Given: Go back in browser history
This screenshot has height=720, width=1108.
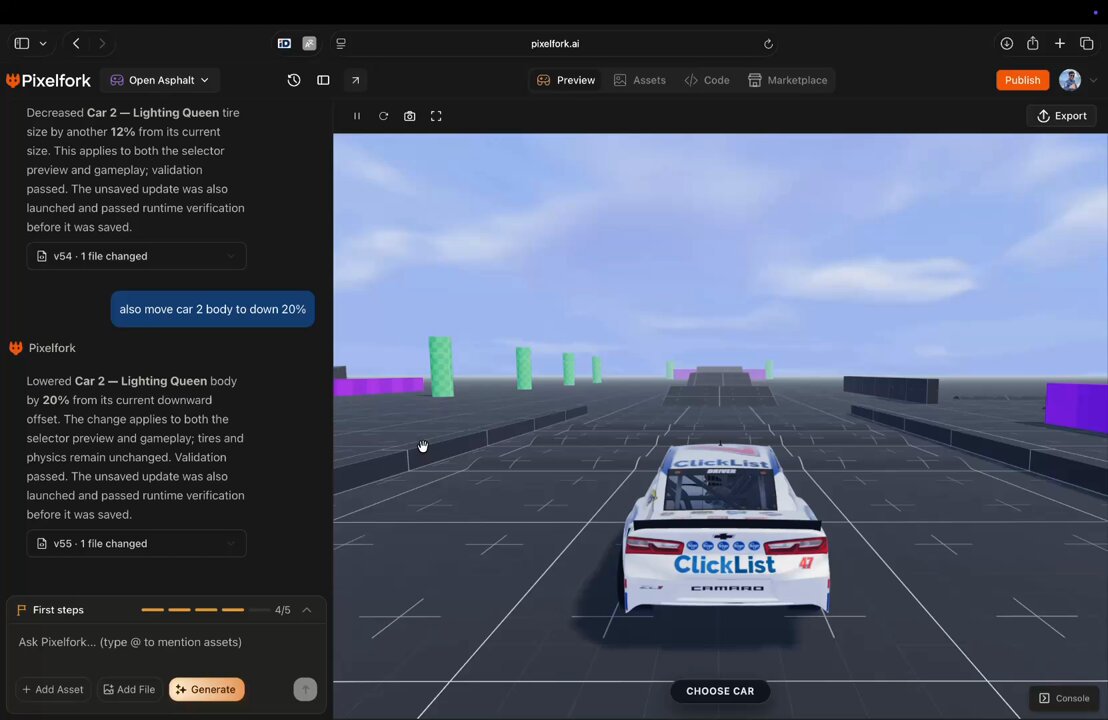Looking at the screenshot, I should pos(76,44).
